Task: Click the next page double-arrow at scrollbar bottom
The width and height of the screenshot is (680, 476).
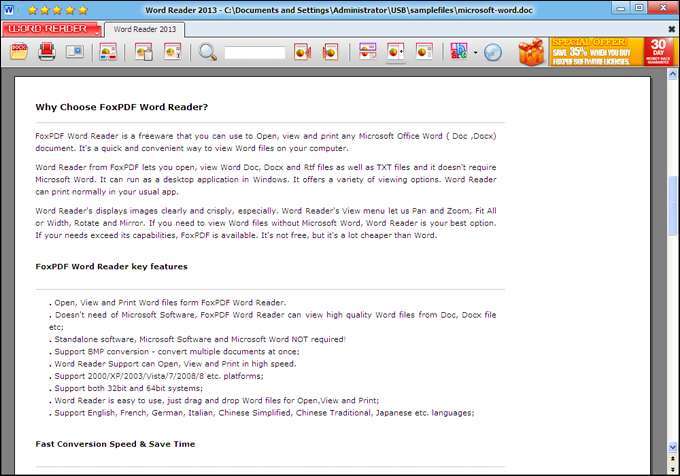Action: click(673, 469)
